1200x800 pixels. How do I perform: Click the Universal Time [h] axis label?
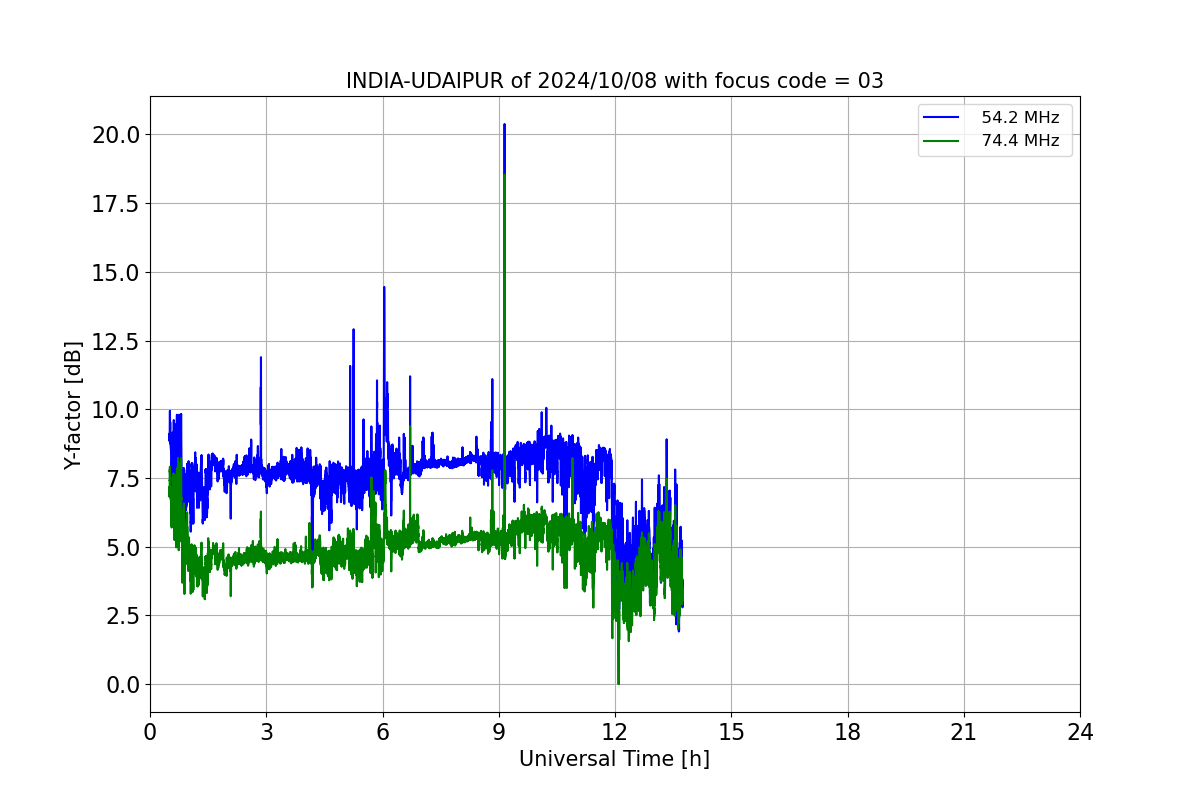[614, 759]
